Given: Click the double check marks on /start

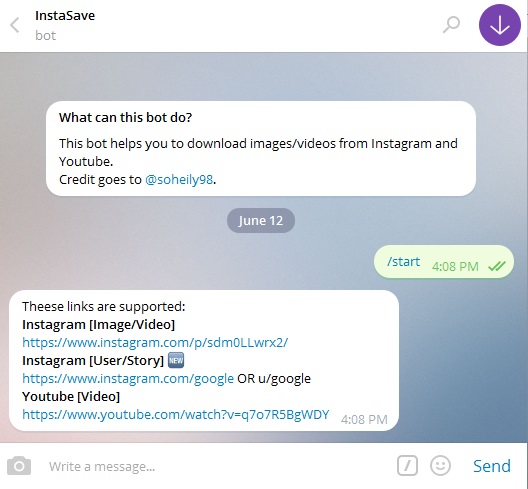Looking at the screenshot, I should 497,266.
